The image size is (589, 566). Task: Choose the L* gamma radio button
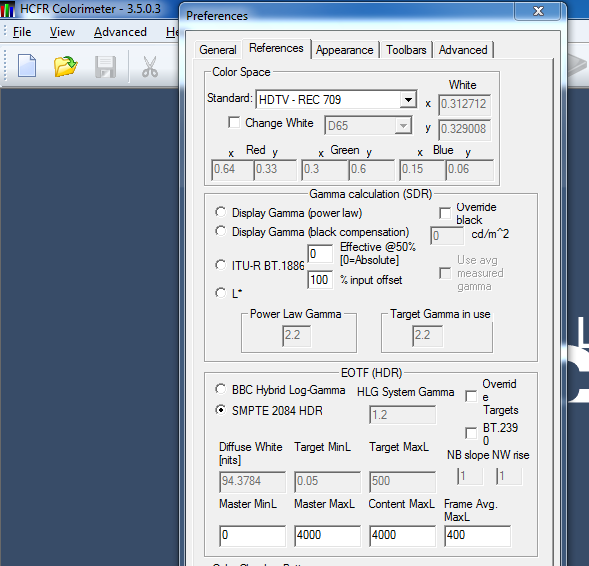pos(220,293)
